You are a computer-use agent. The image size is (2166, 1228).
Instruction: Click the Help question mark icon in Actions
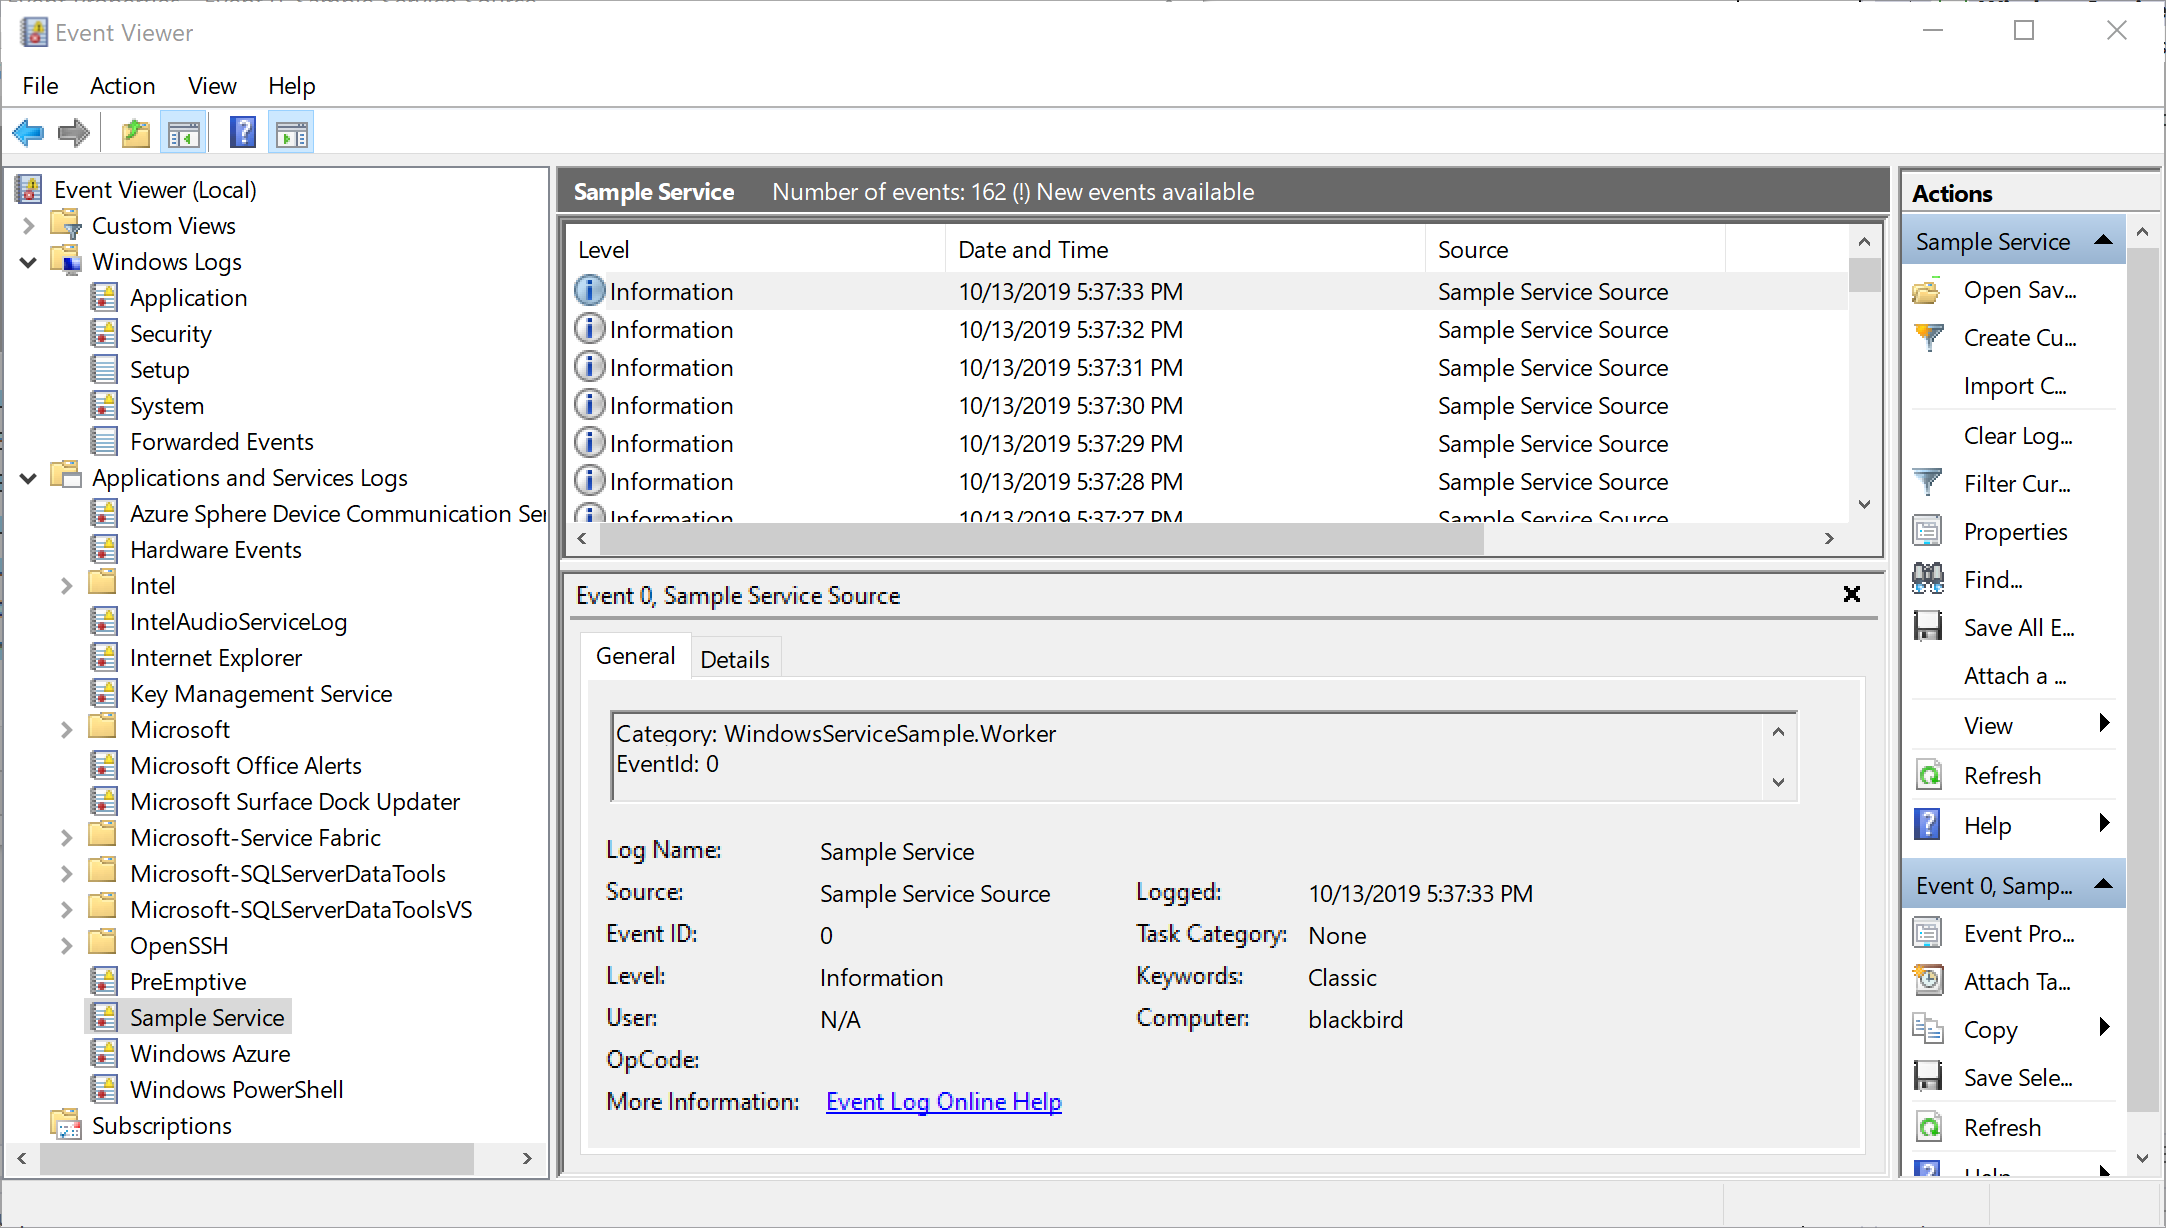[1927, 825]
